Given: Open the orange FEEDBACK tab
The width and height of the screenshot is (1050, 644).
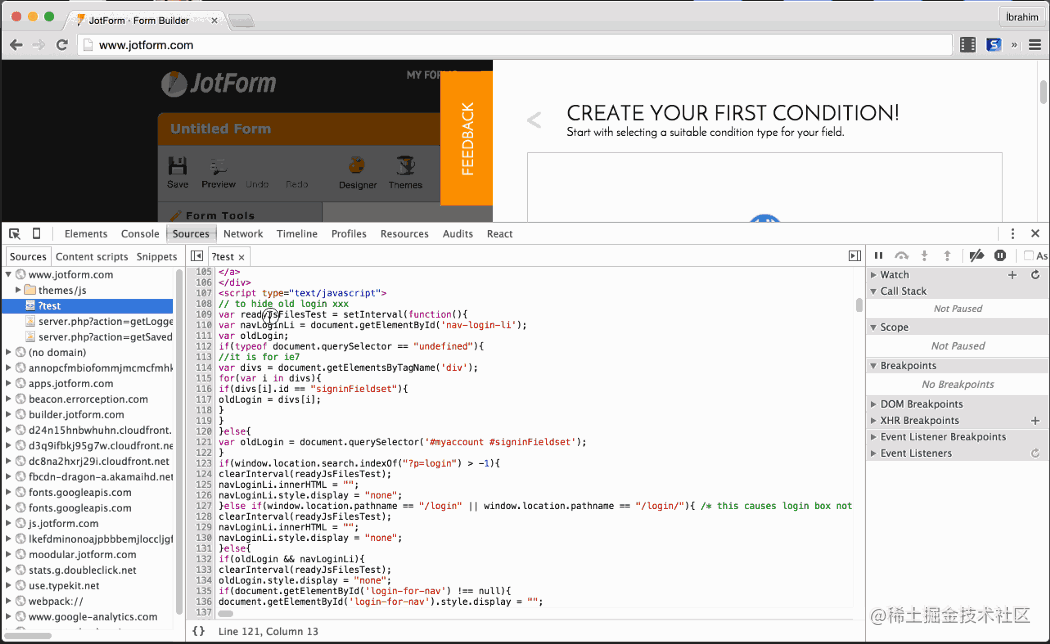Looking at the screenshot, I should [467, 138].
